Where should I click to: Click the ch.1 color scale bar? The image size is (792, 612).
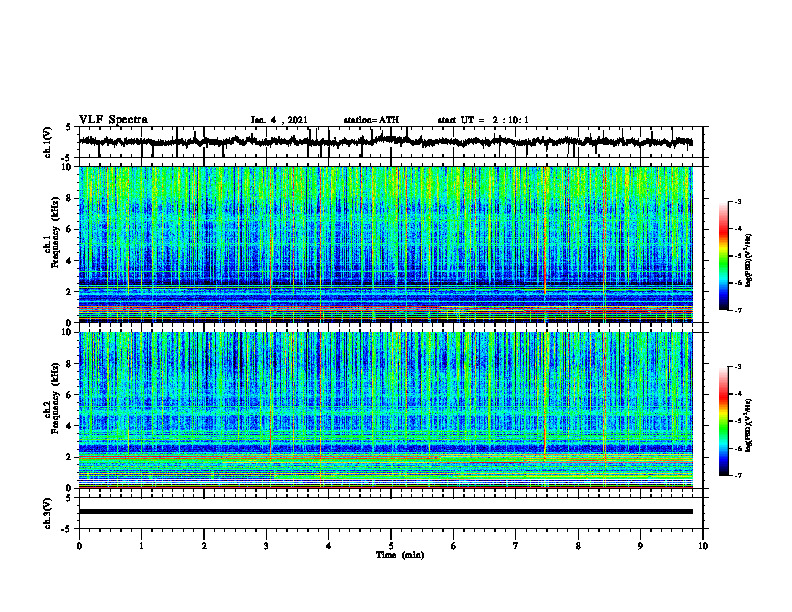coord(723,256)
